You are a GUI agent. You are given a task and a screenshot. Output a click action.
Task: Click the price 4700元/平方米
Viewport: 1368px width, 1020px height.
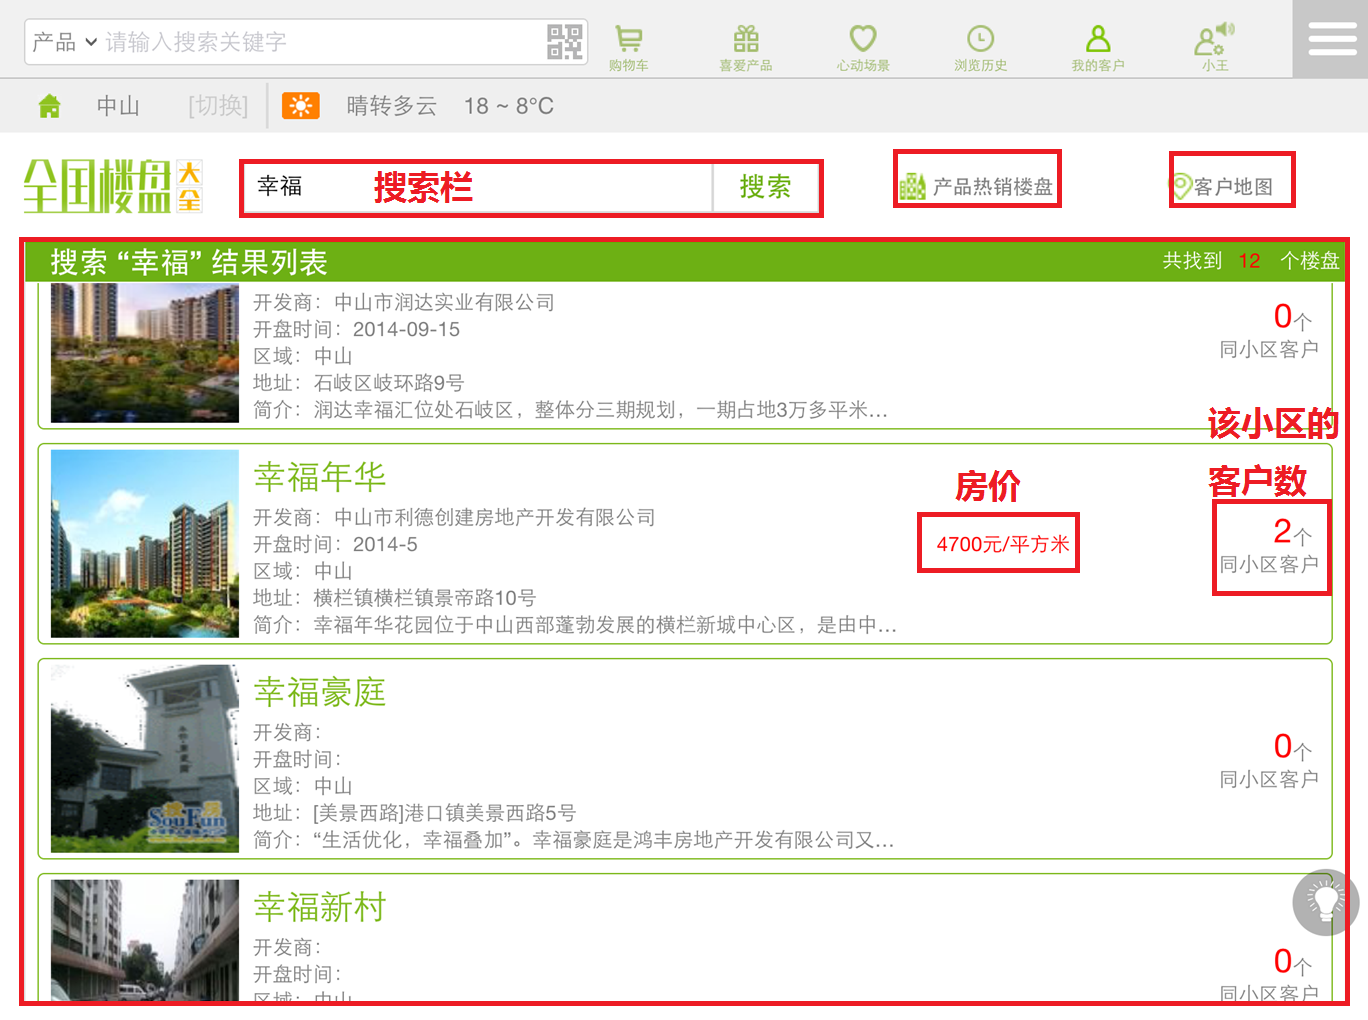coord(1003,544)
